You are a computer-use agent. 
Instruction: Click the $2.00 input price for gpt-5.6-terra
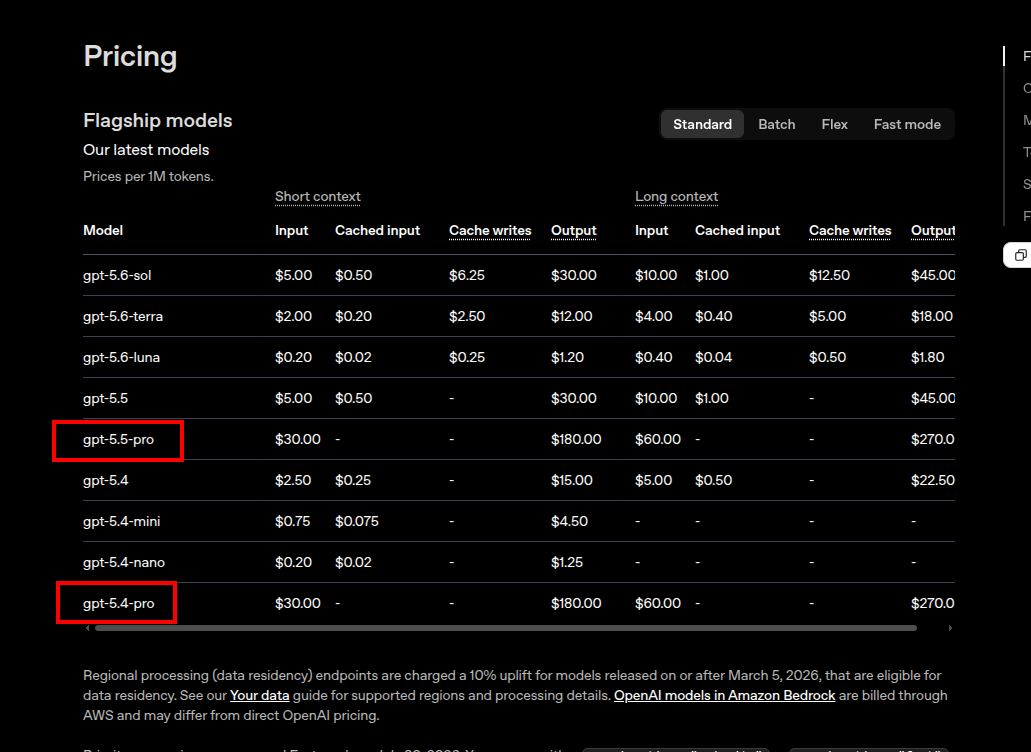point(293,316)
